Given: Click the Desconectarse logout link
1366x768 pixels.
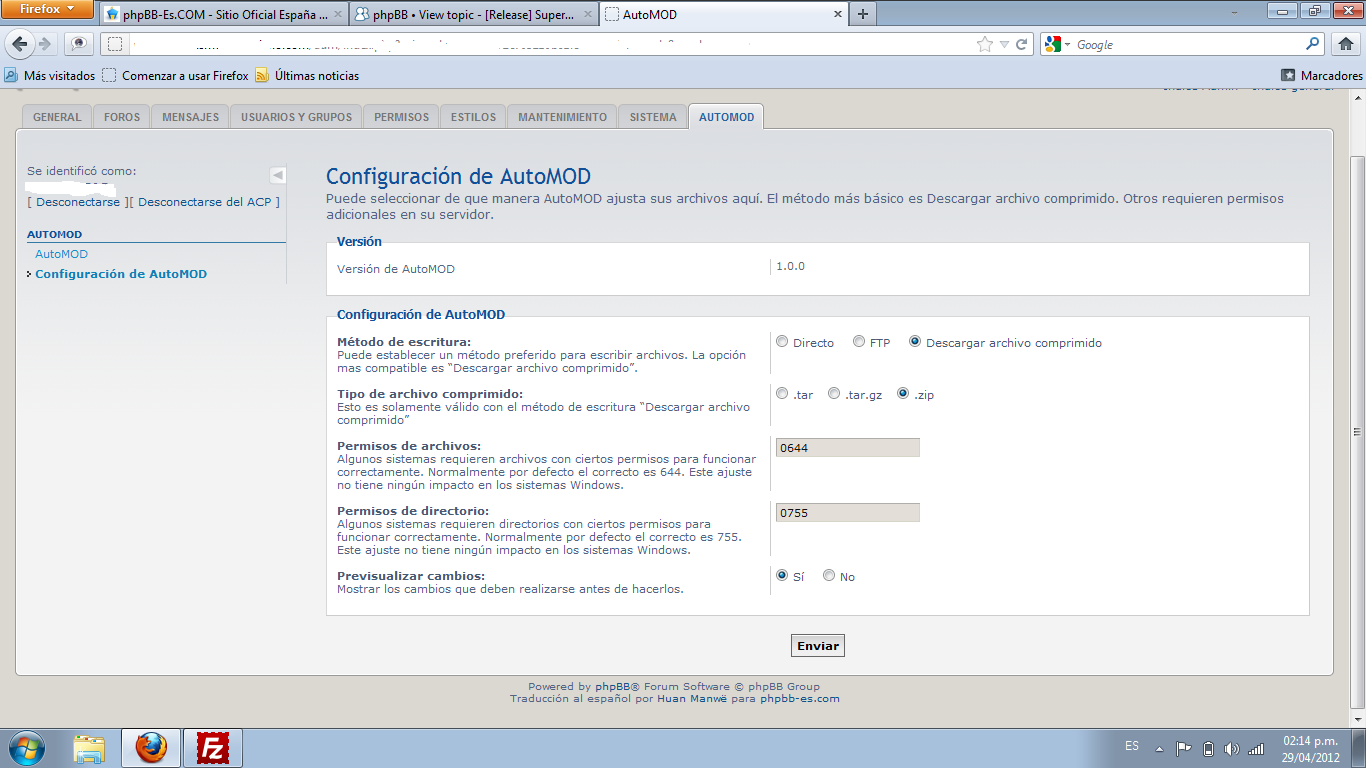Looking at the screenshot, I should tap(78, 202).
